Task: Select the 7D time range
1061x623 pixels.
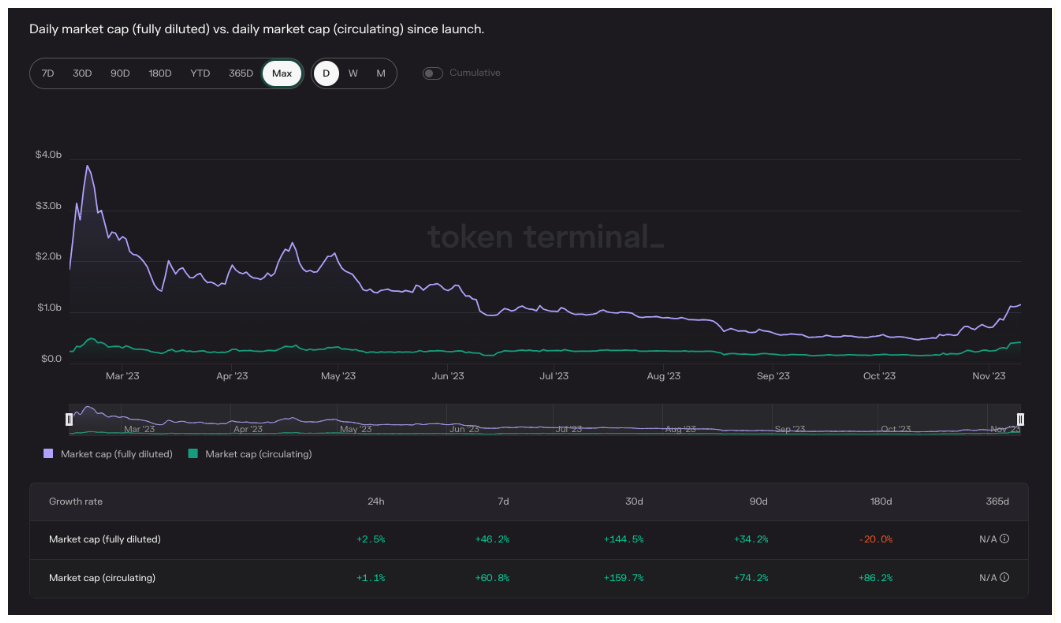Action: pos(48,73)
